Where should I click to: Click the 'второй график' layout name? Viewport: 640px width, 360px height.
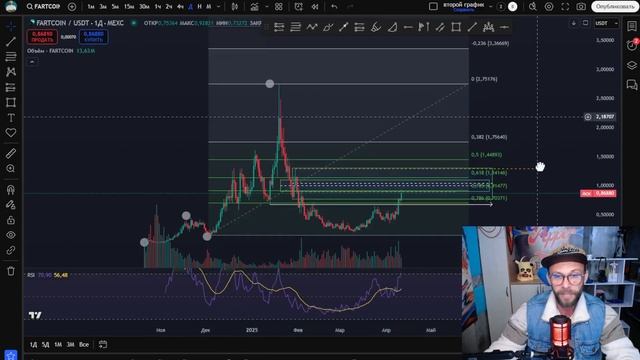click(x=464, y=5)
